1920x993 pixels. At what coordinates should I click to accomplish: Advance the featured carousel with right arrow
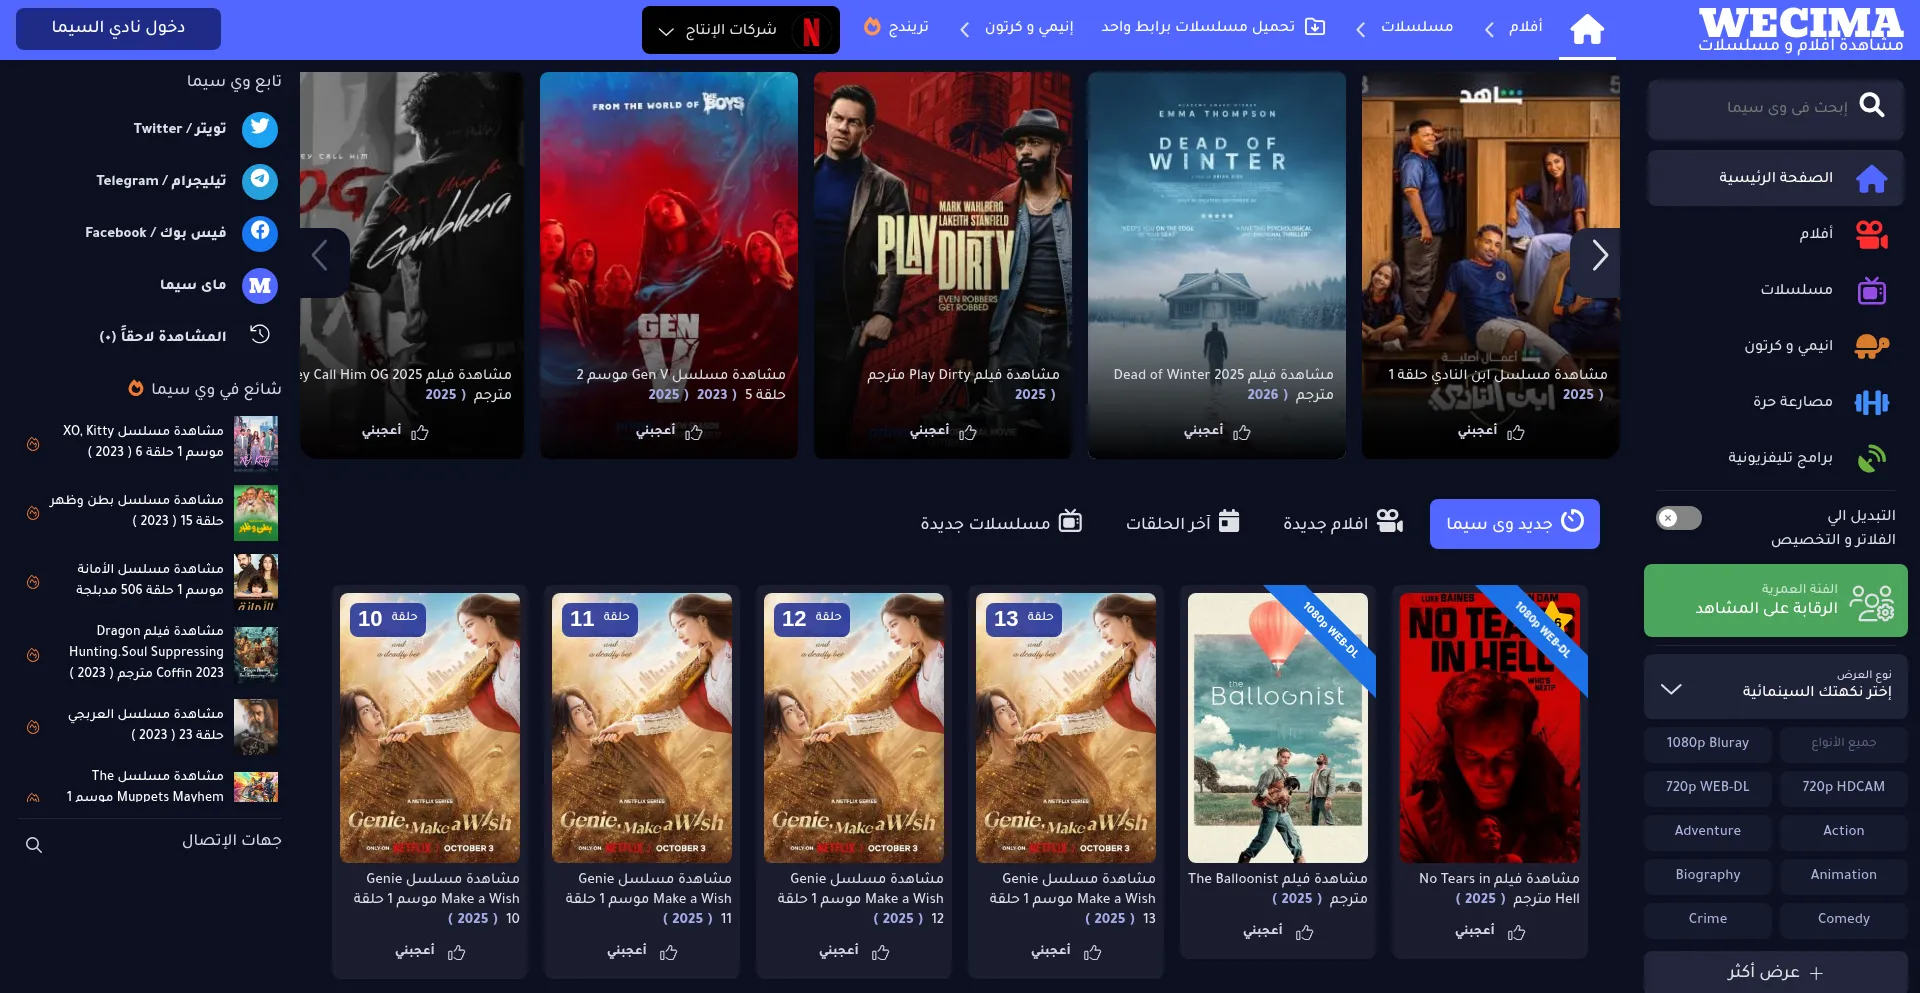click(1599, 256)
